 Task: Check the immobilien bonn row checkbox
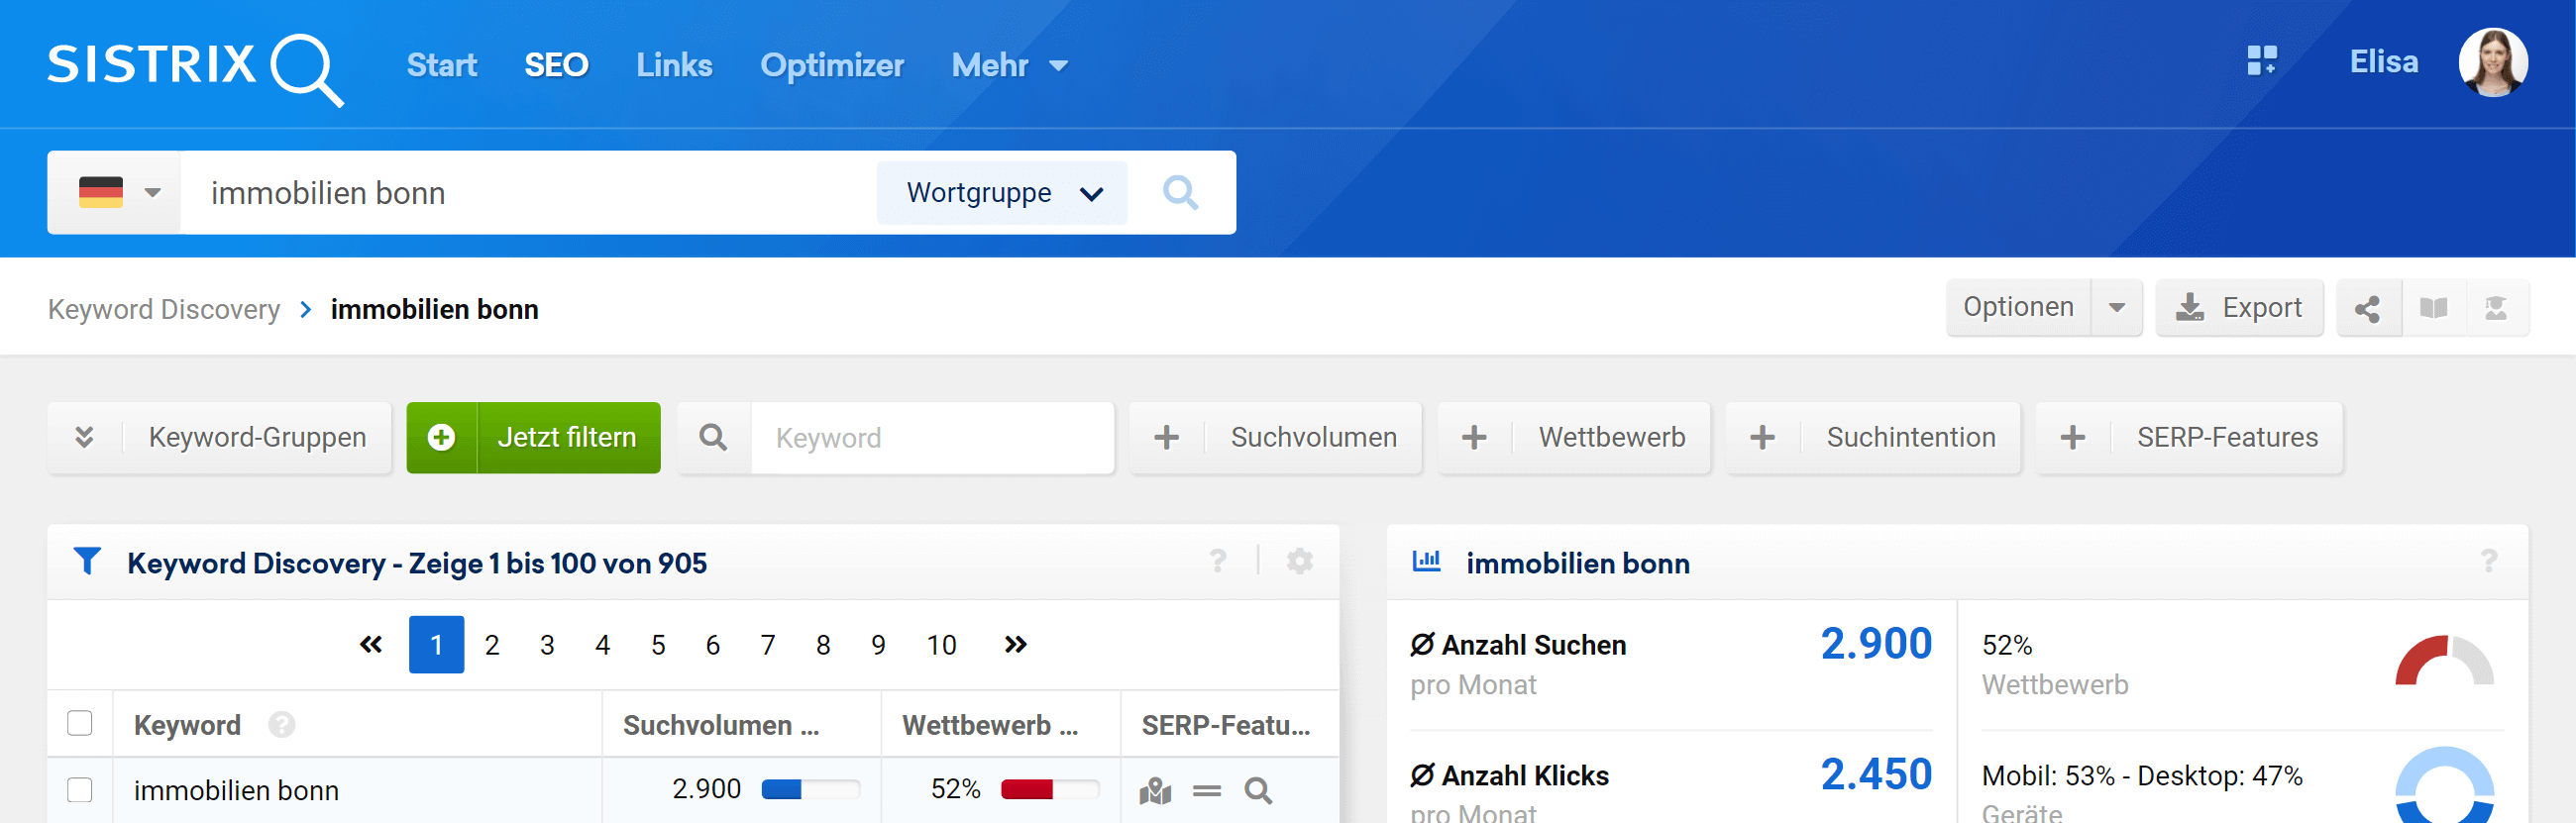(80, 790)
